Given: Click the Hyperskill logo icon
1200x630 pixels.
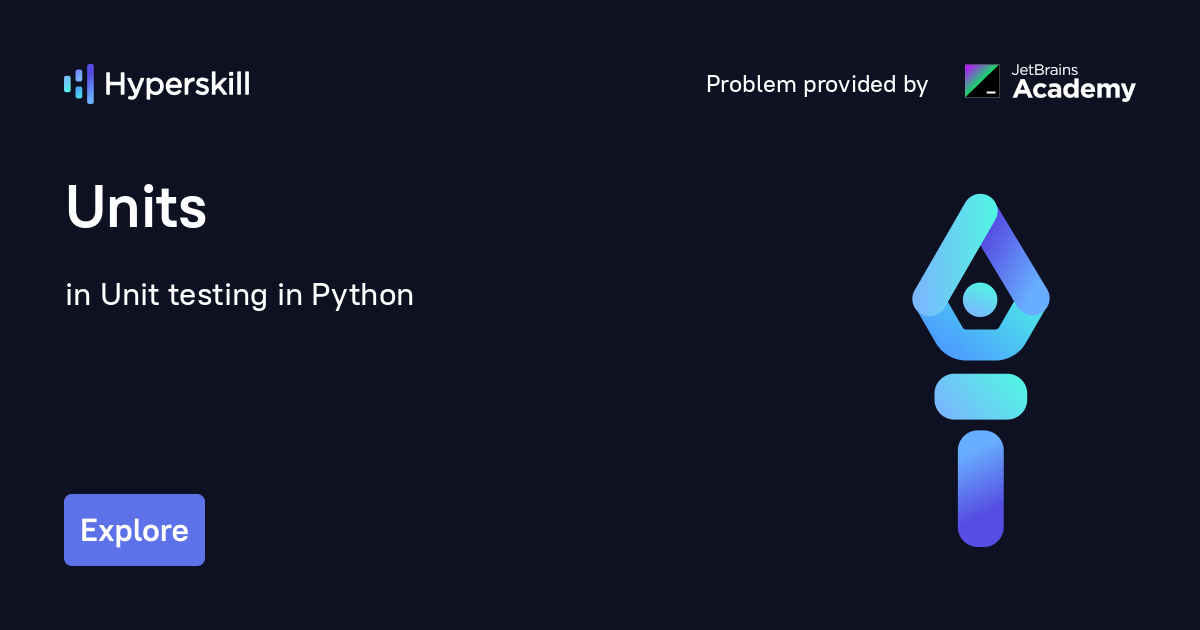Looking at the screenshot, I should (78, 84).
